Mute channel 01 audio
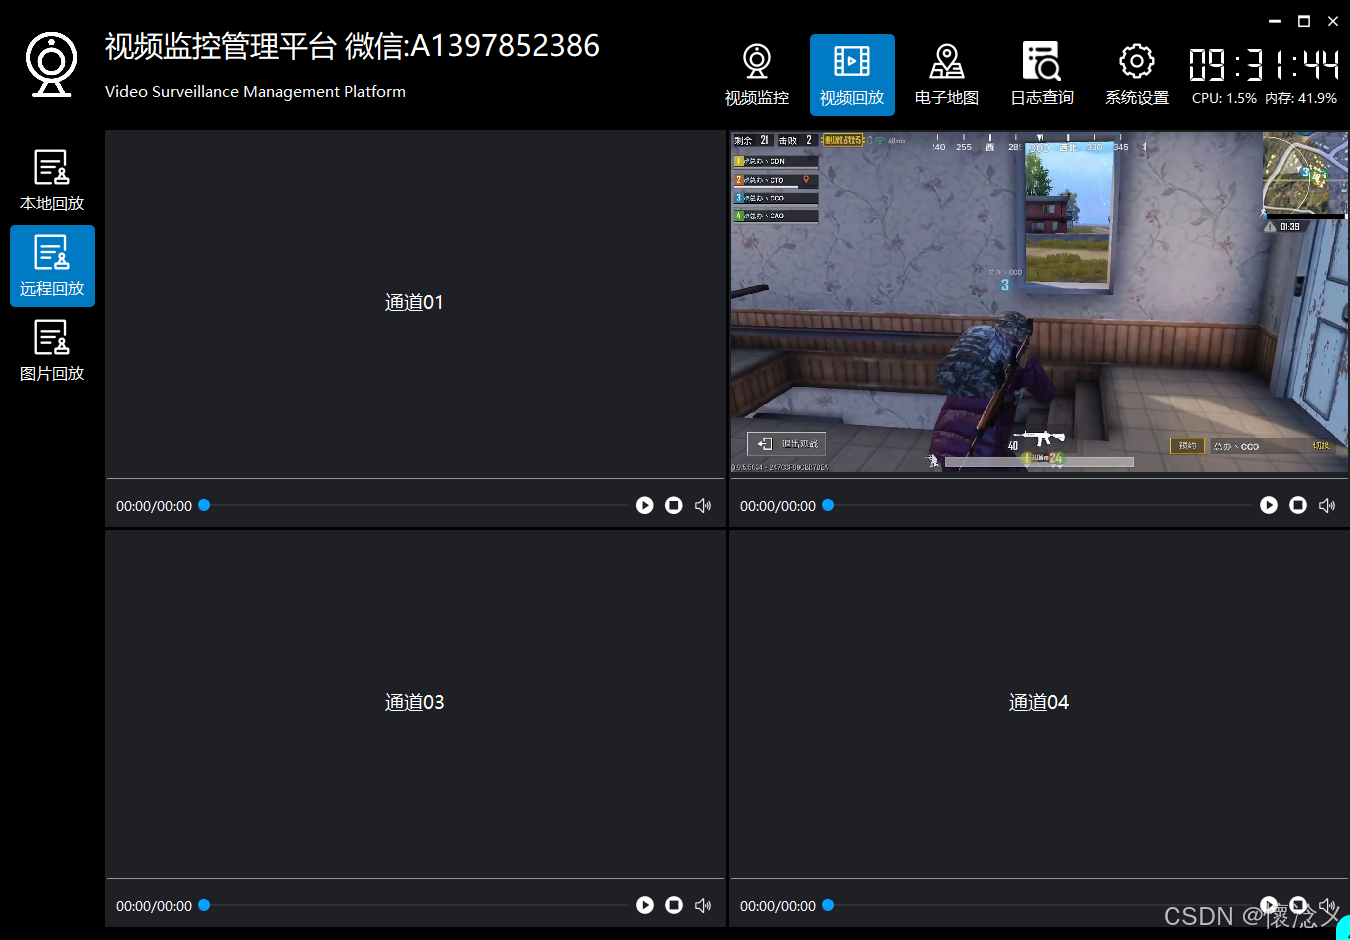The image size is (1350, 940). pyautogui.click(x=703, y=506)
